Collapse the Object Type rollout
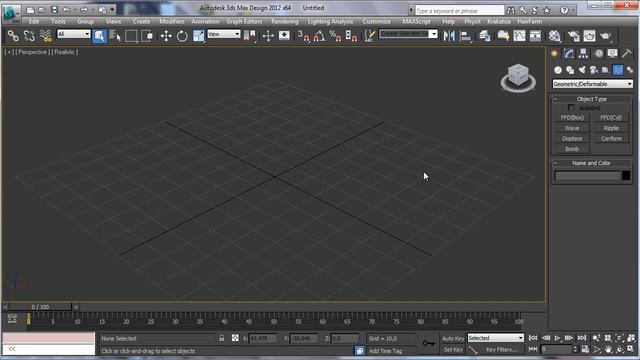 (x=591, y=99)
